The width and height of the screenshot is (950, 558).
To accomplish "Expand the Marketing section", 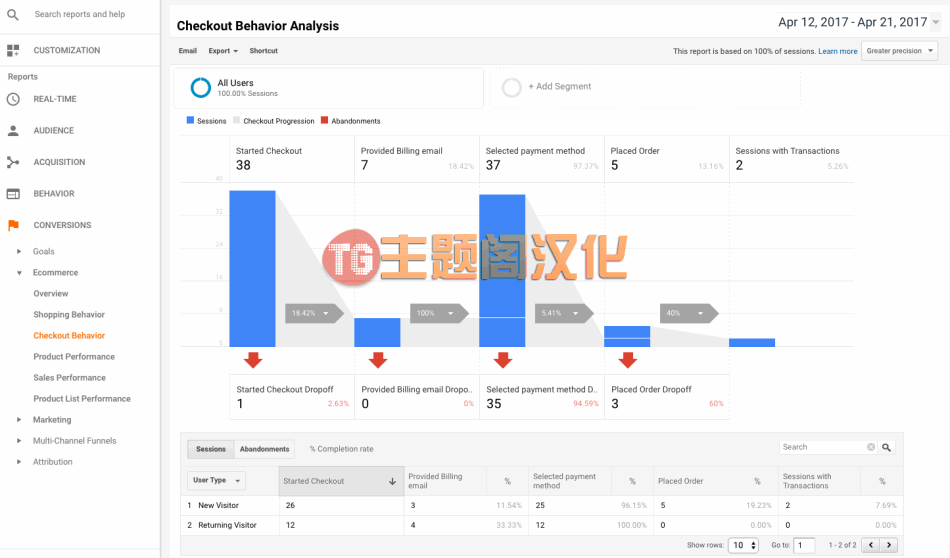I will pos(19,420).
